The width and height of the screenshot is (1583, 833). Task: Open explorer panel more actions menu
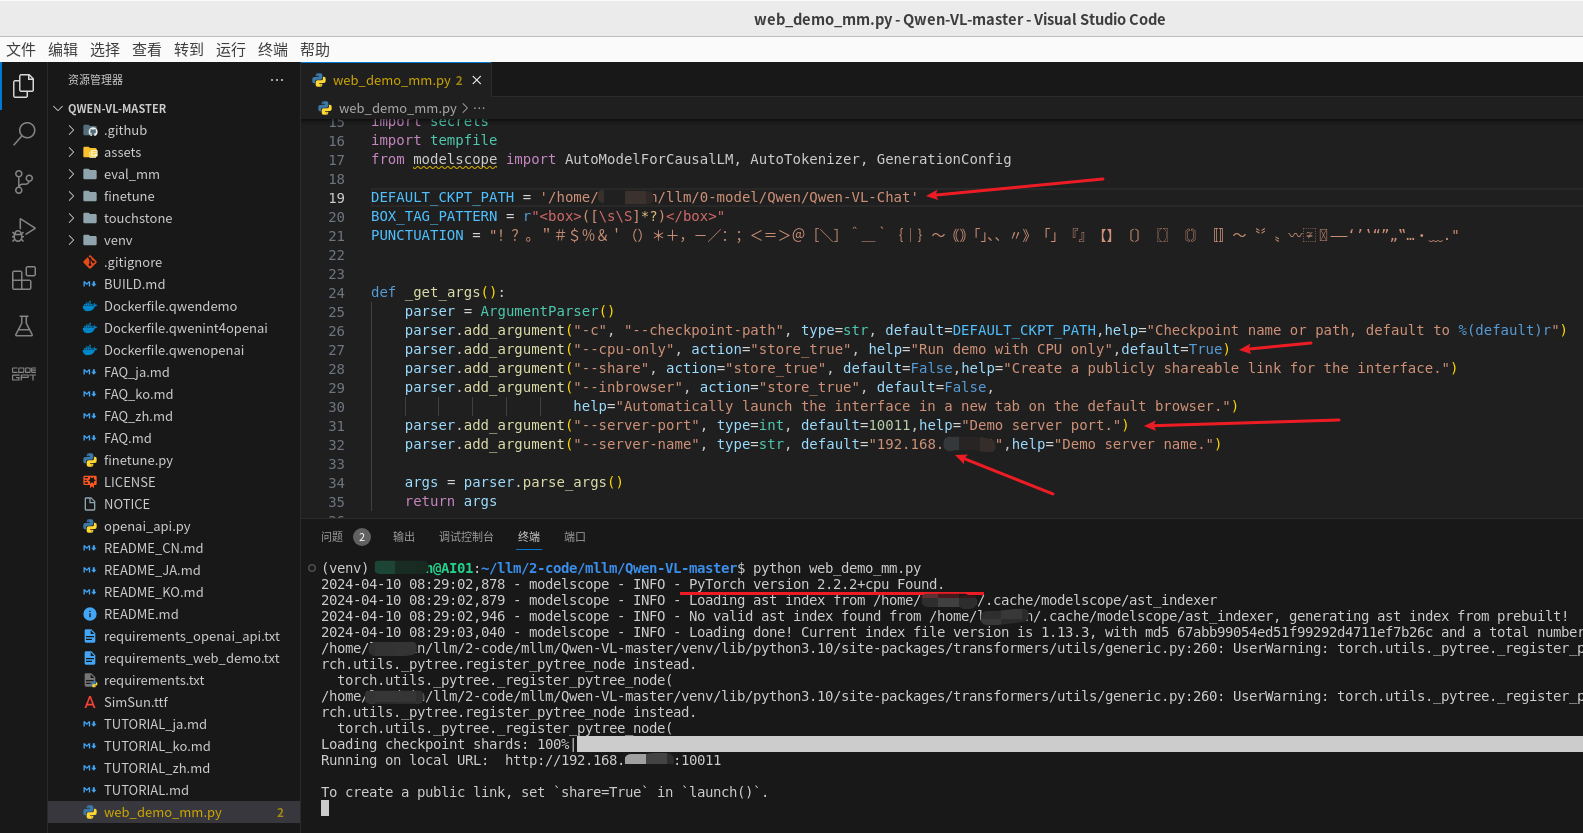(277, 80)
